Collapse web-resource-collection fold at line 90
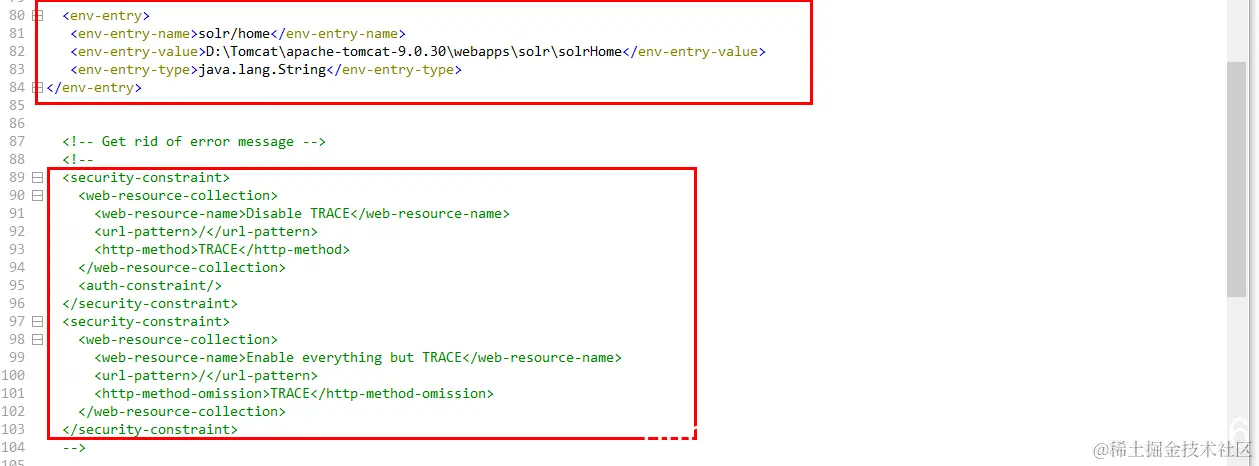 (38, 196)
